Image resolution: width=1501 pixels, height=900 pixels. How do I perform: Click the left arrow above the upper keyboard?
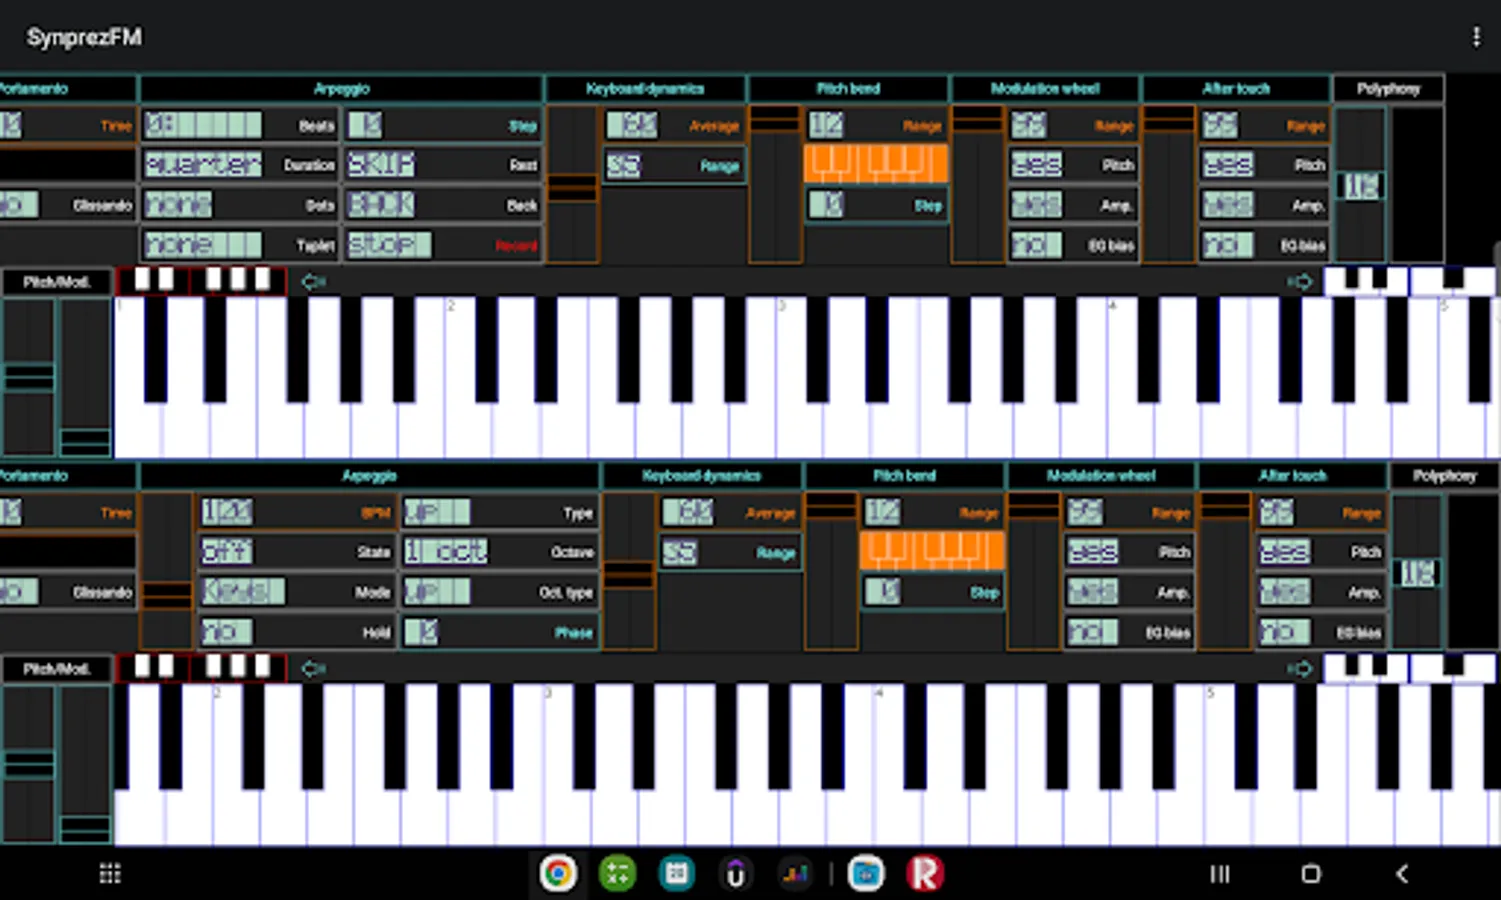tap(313, 282)
